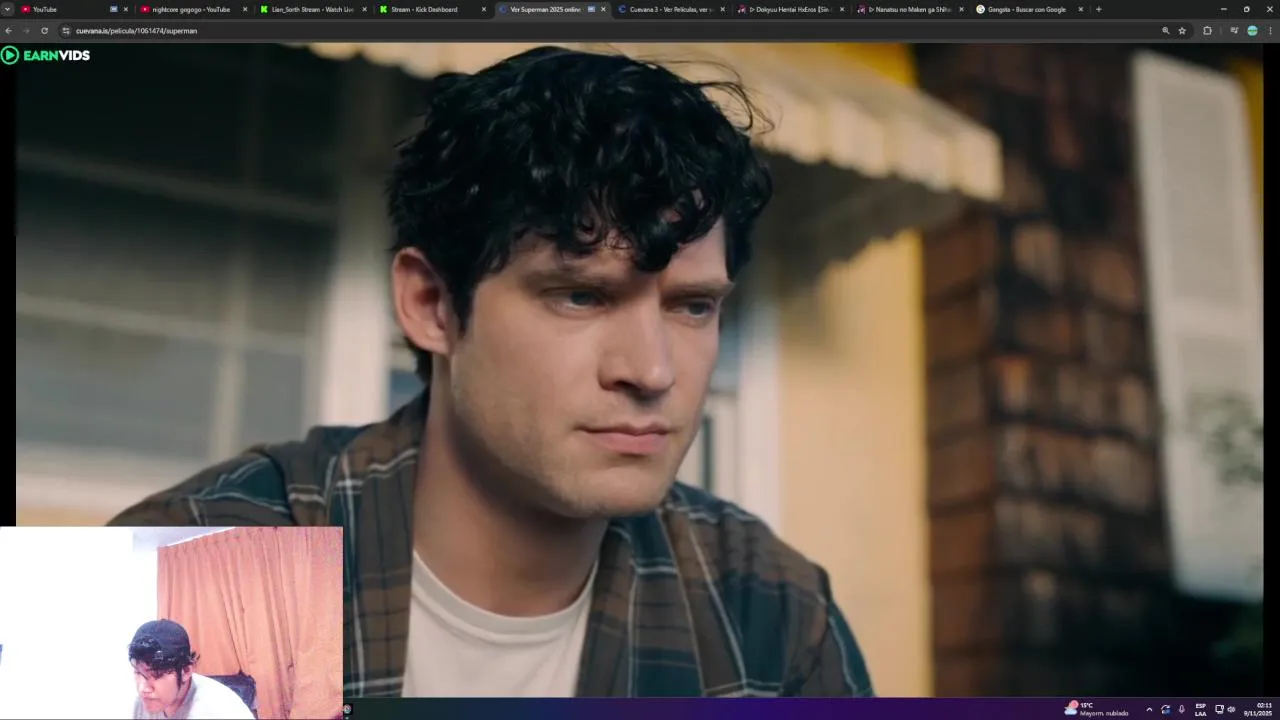Open the microphone tray icon
This screenshot has height=720, width=1280.
click(1181, 709)
